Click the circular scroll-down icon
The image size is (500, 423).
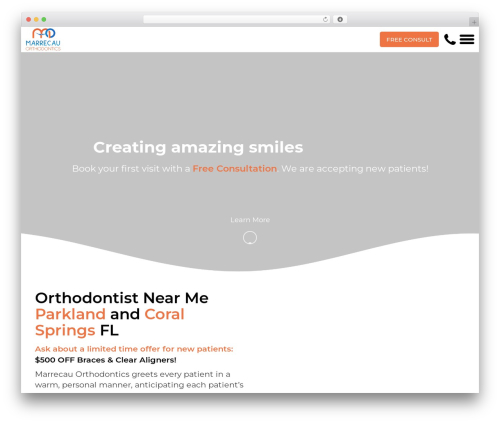pyautogui.click(x=250, y=238)
